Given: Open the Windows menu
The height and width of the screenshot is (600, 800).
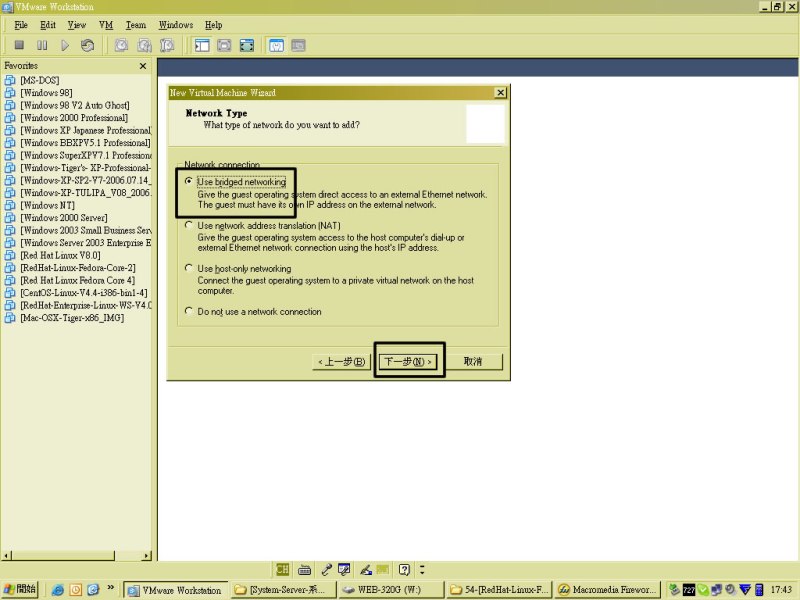Looking at the screenshot, I should point(176,25).
